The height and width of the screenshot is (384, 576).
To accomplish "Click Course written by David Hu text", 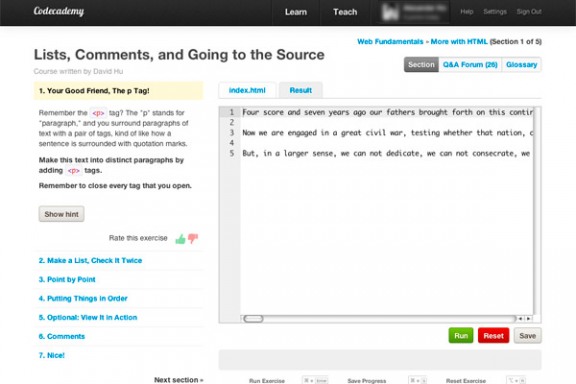I will 78,71.
